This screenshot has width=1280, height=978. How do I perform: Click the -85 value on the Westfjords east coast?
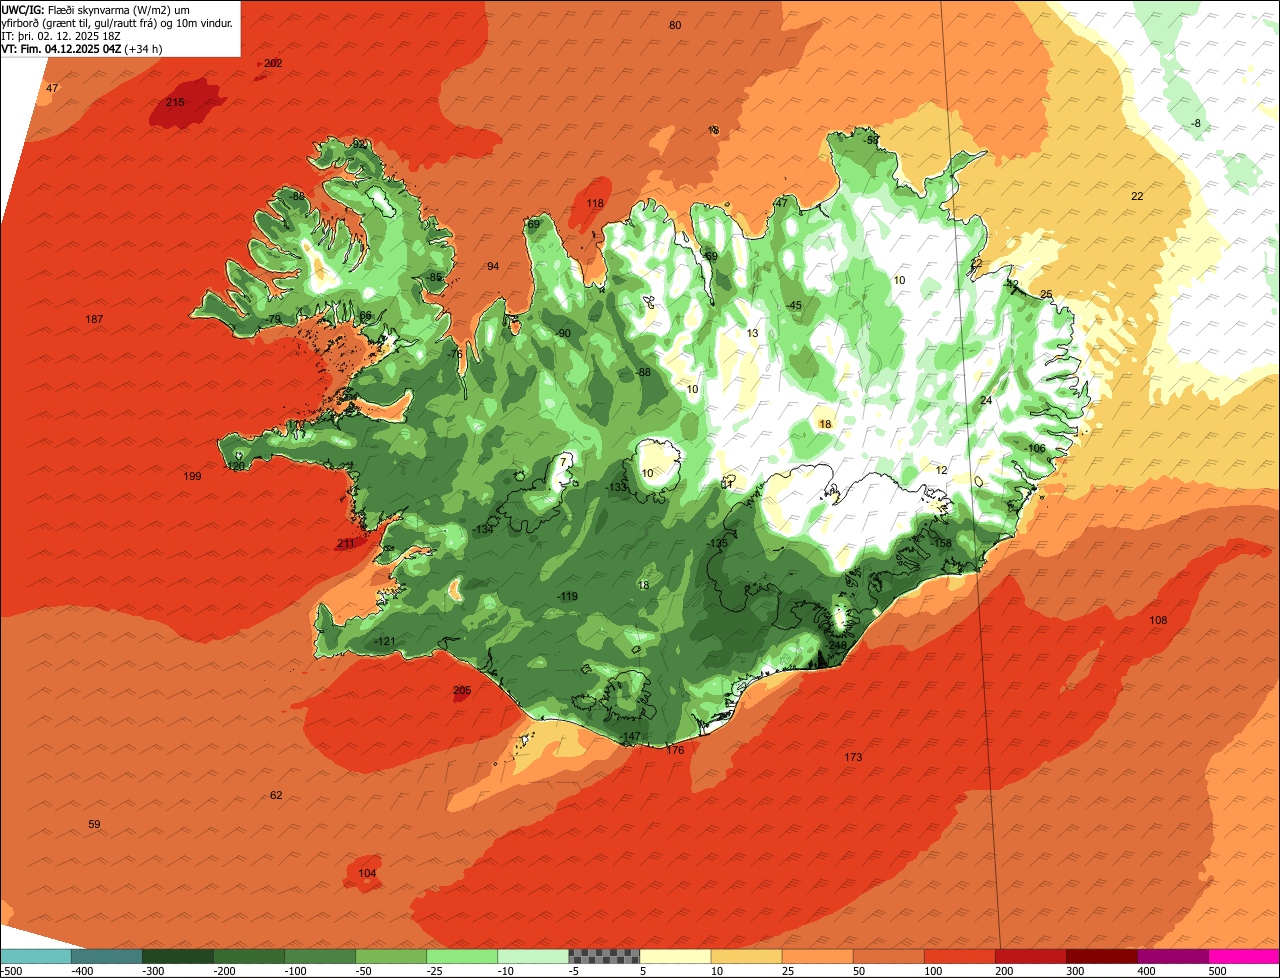[434, 277]
